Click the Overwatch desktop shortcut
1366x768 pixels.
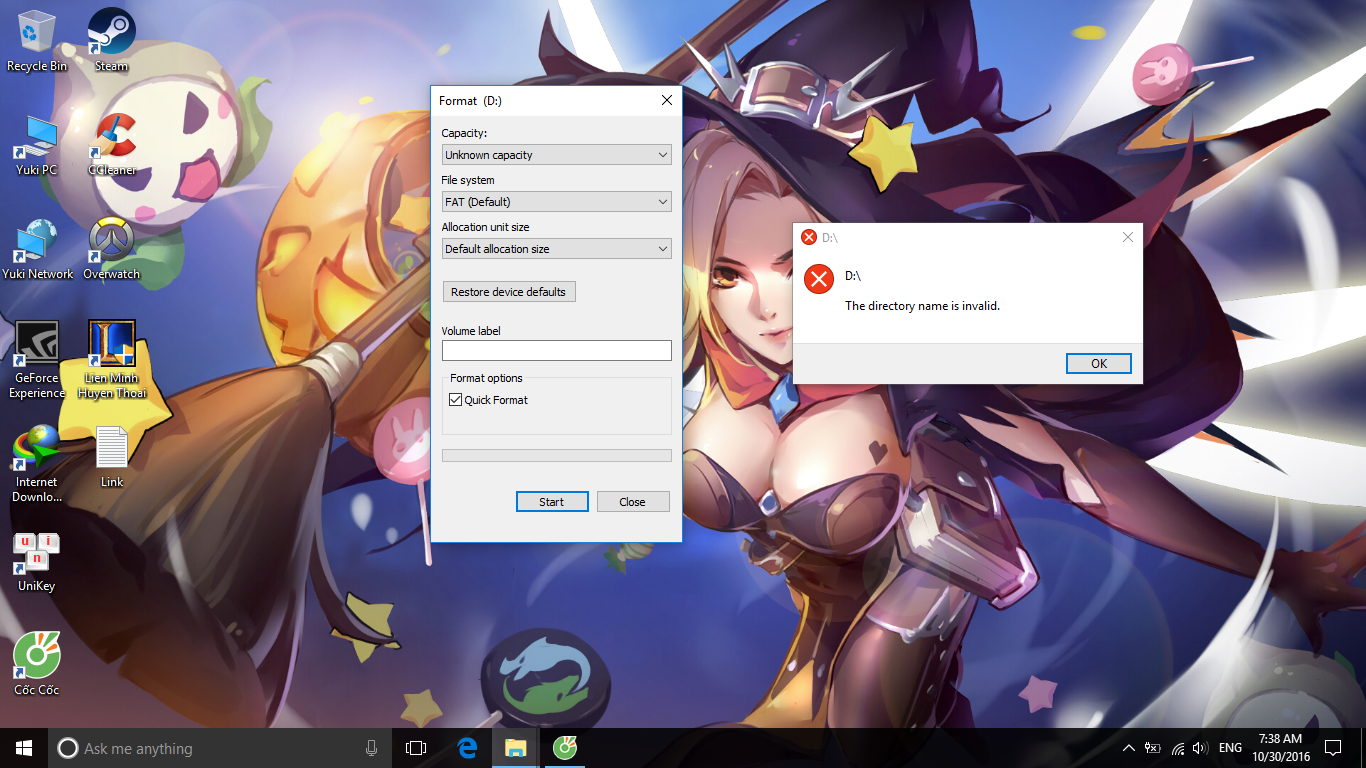(112, 248)
